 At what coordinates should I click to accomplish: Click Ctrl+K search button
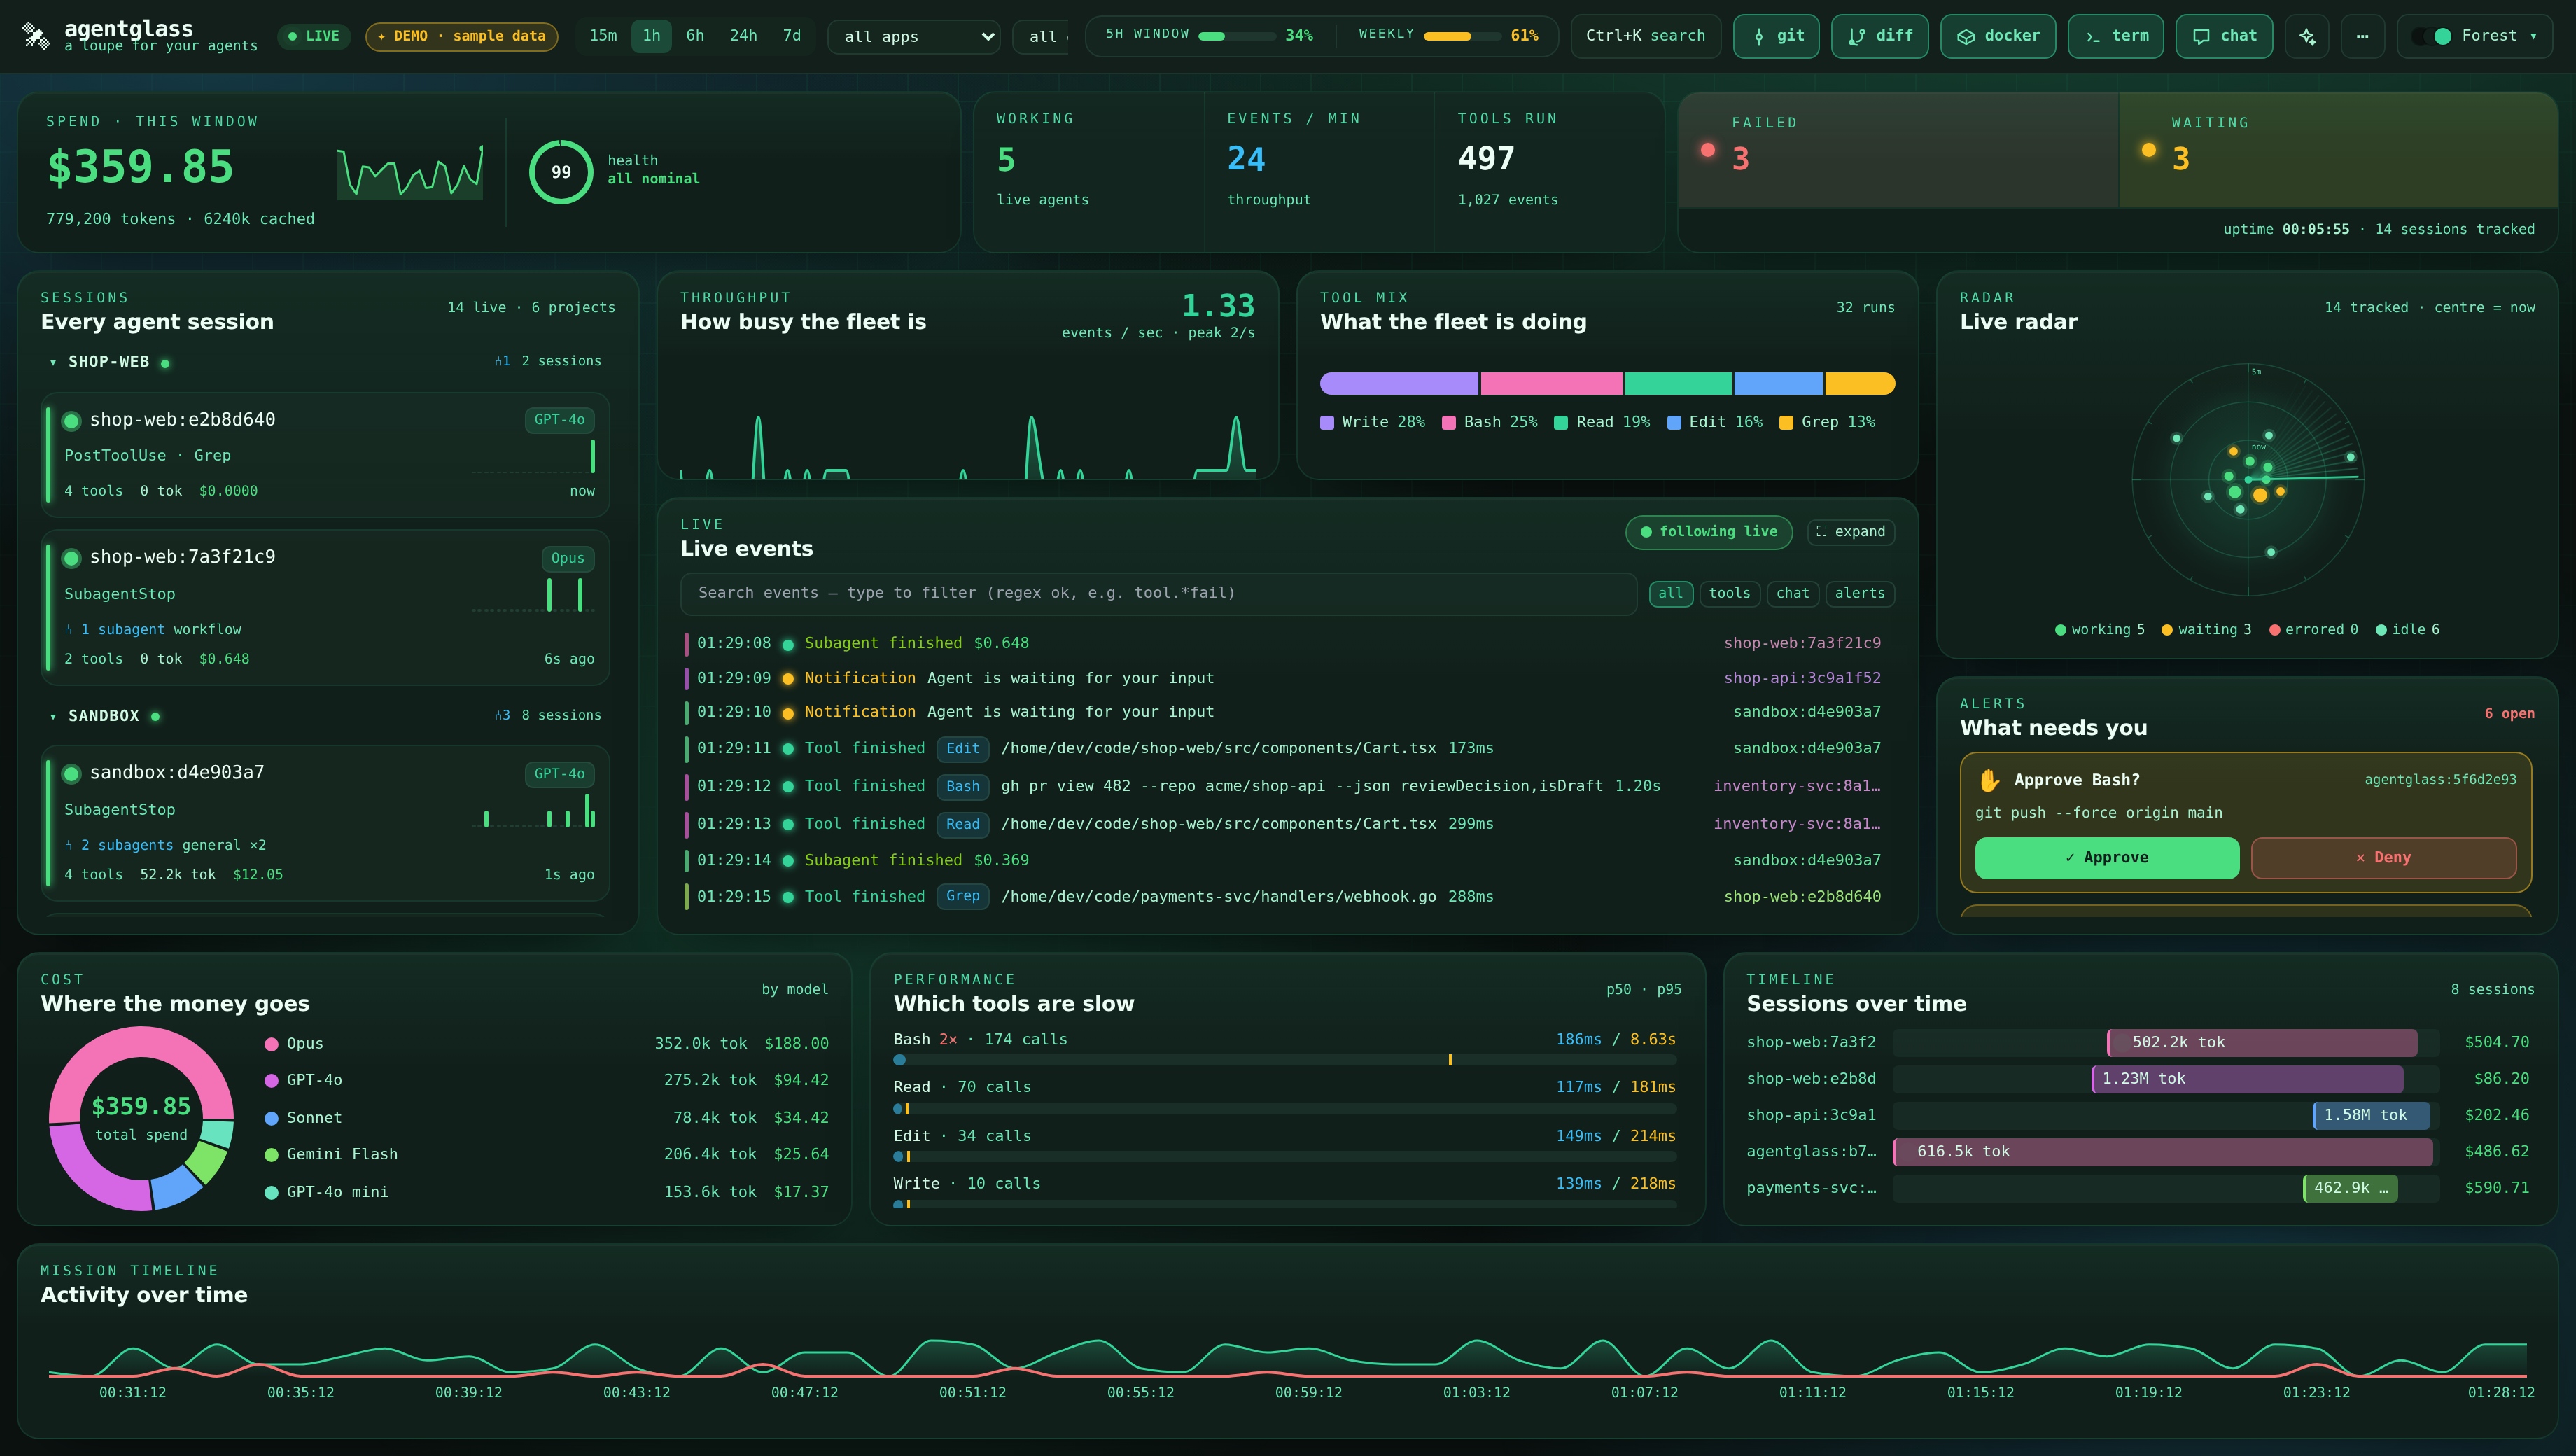click(x=1645, y=36)
